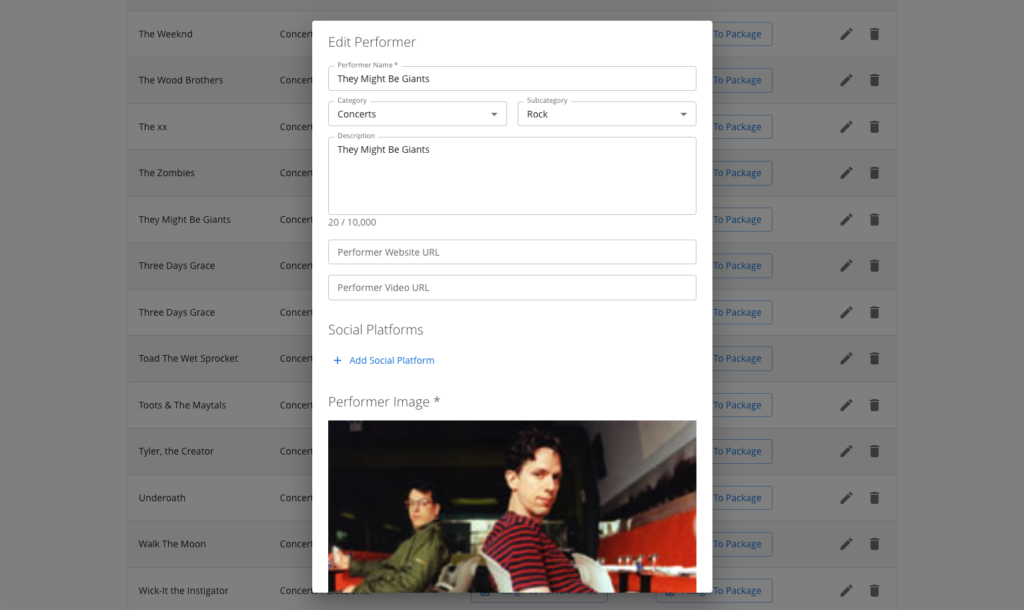Click "Tyler, the Creator" performer name
This screenshot has width=1024, height=610.
click(176, 451)
